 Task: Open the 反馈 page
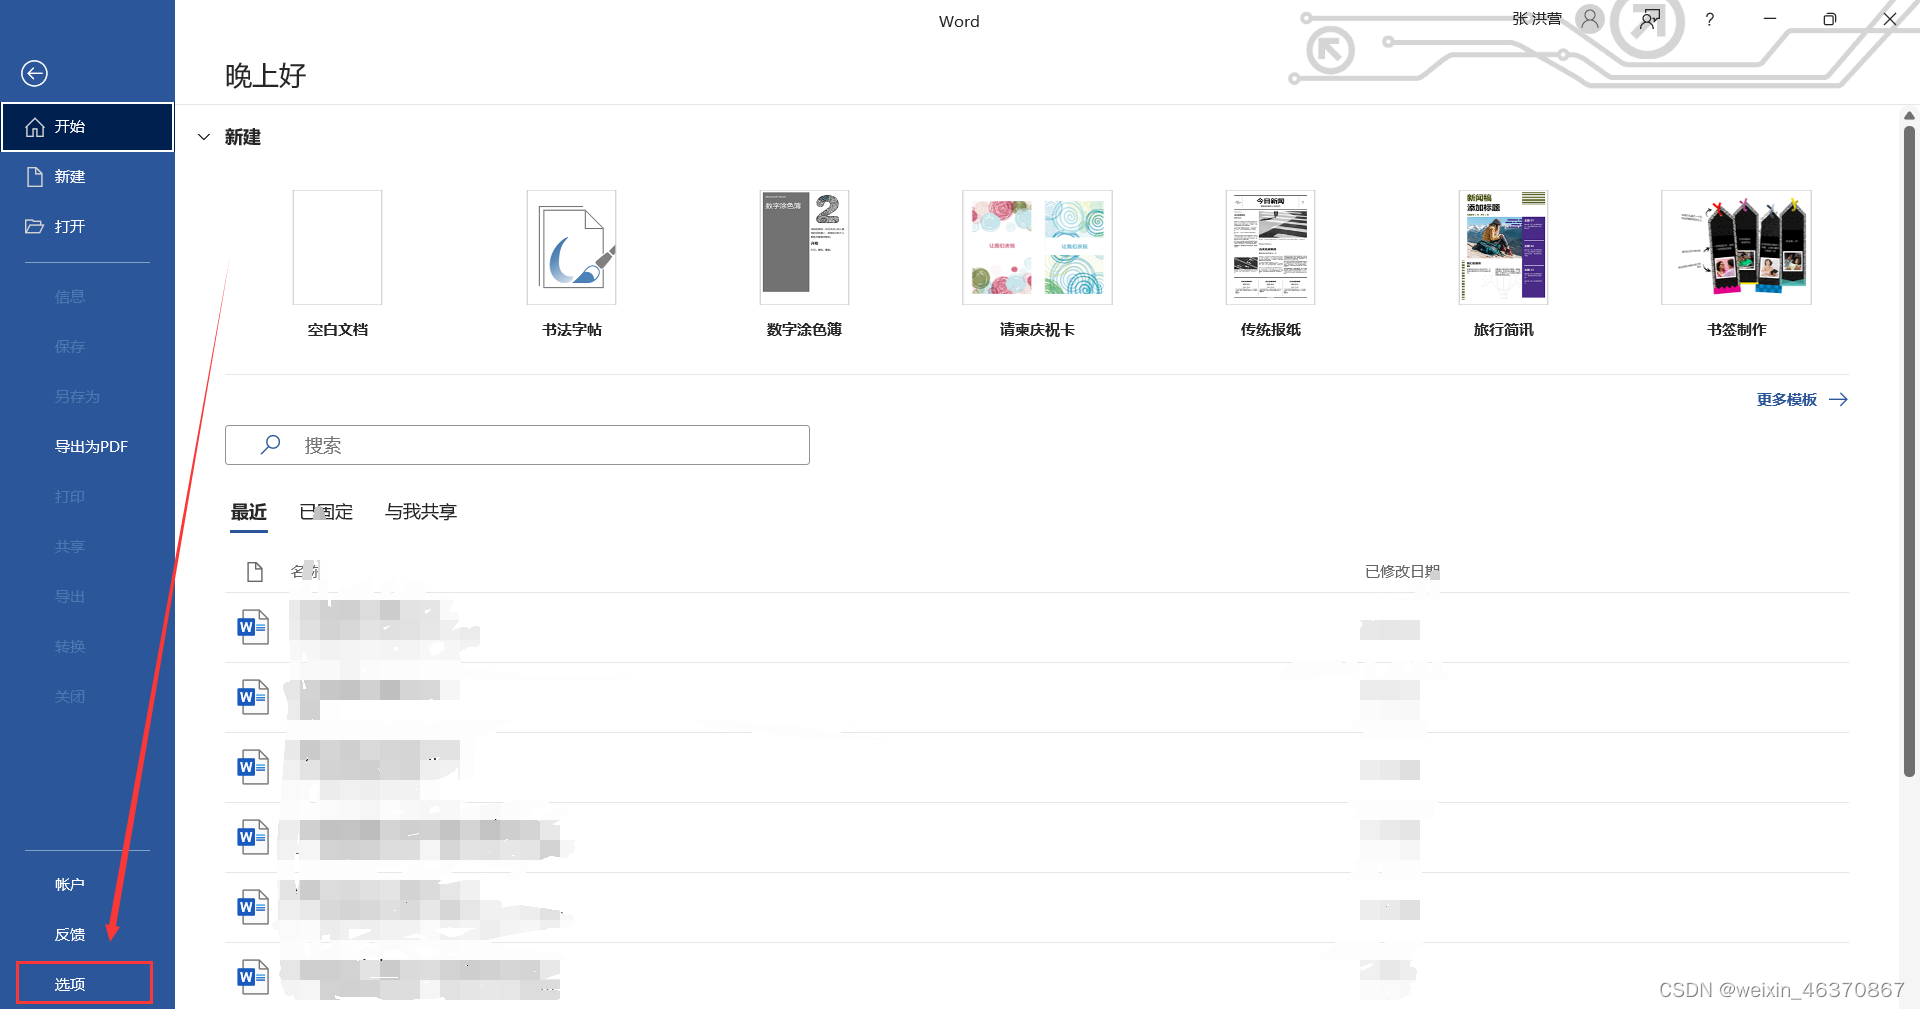(x=70, y=935)
